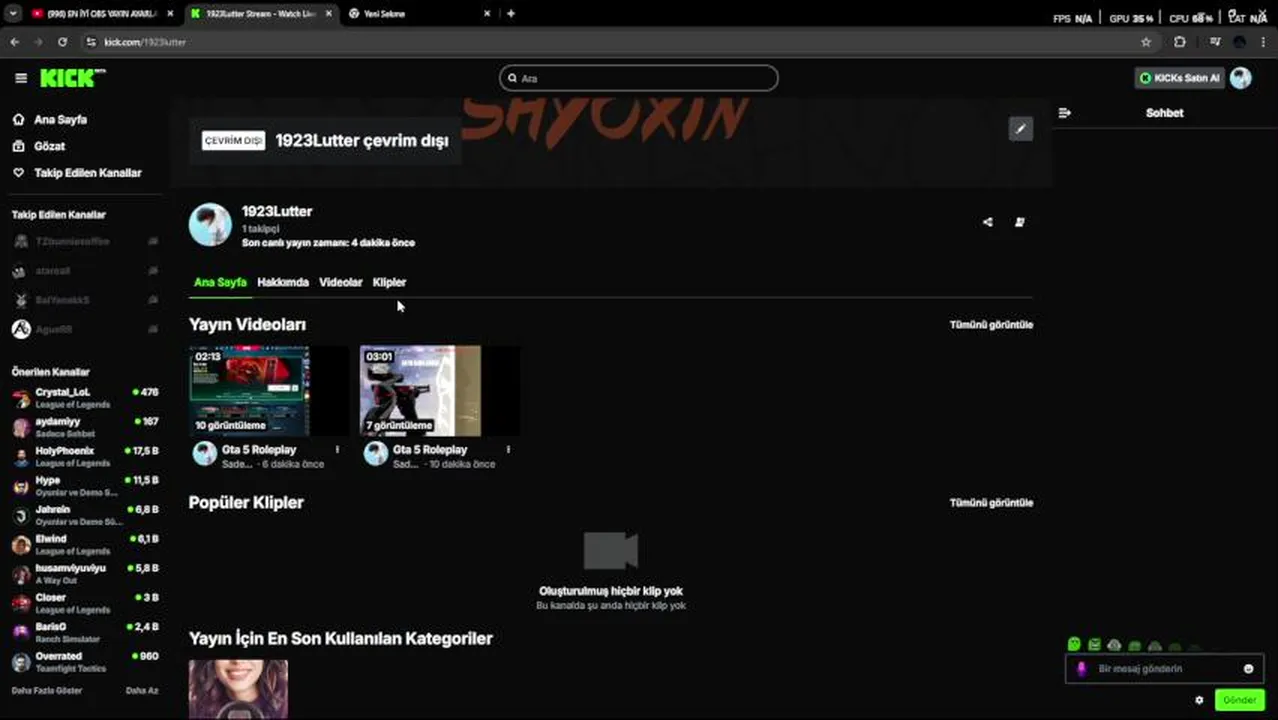The image size is (1278, 720).
Task: Click Tümünü görüntüle for Popüler Klipler
Action: coord(991,503)
